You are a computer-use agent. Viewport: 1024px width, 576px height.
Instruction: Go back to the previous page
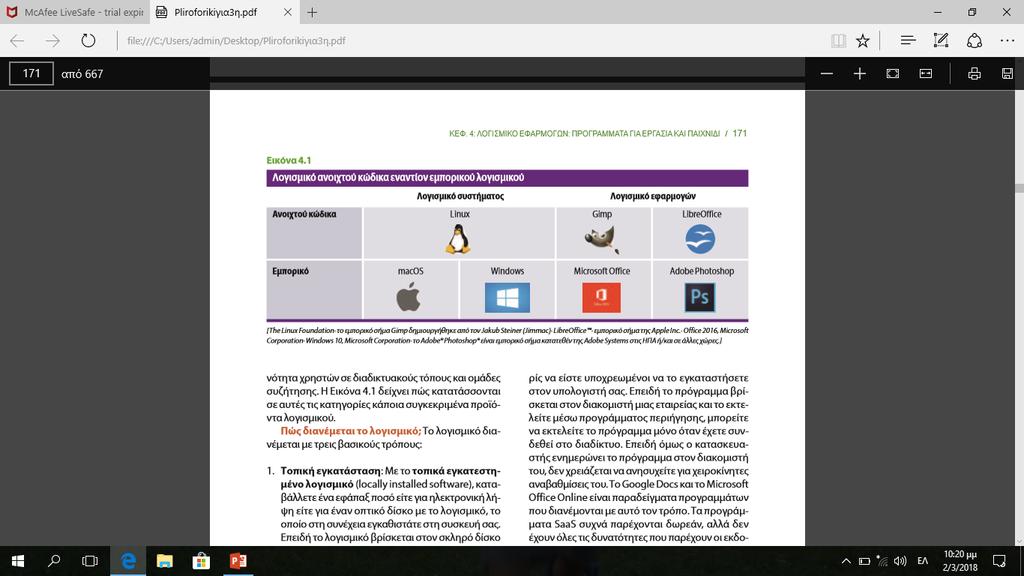(17, 40)
